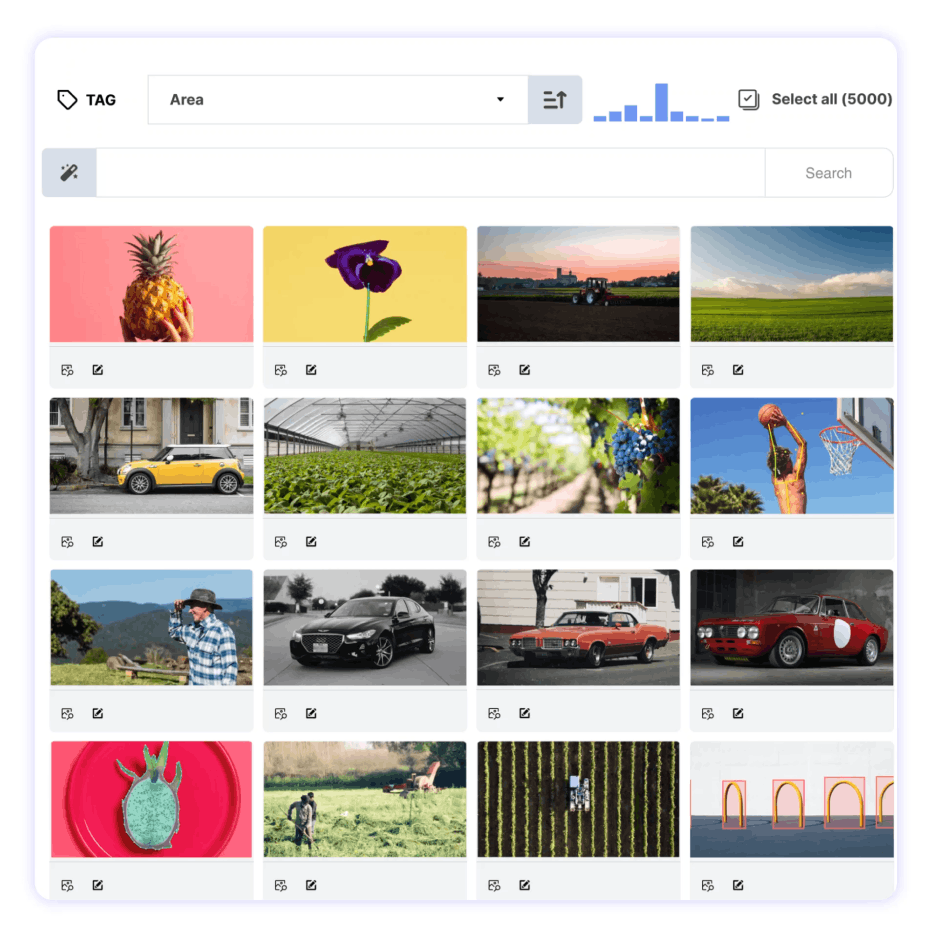This screenshot has width=938, height=939.
Task: Open the yellow arches thumbnail
Action: coord(792,799)
